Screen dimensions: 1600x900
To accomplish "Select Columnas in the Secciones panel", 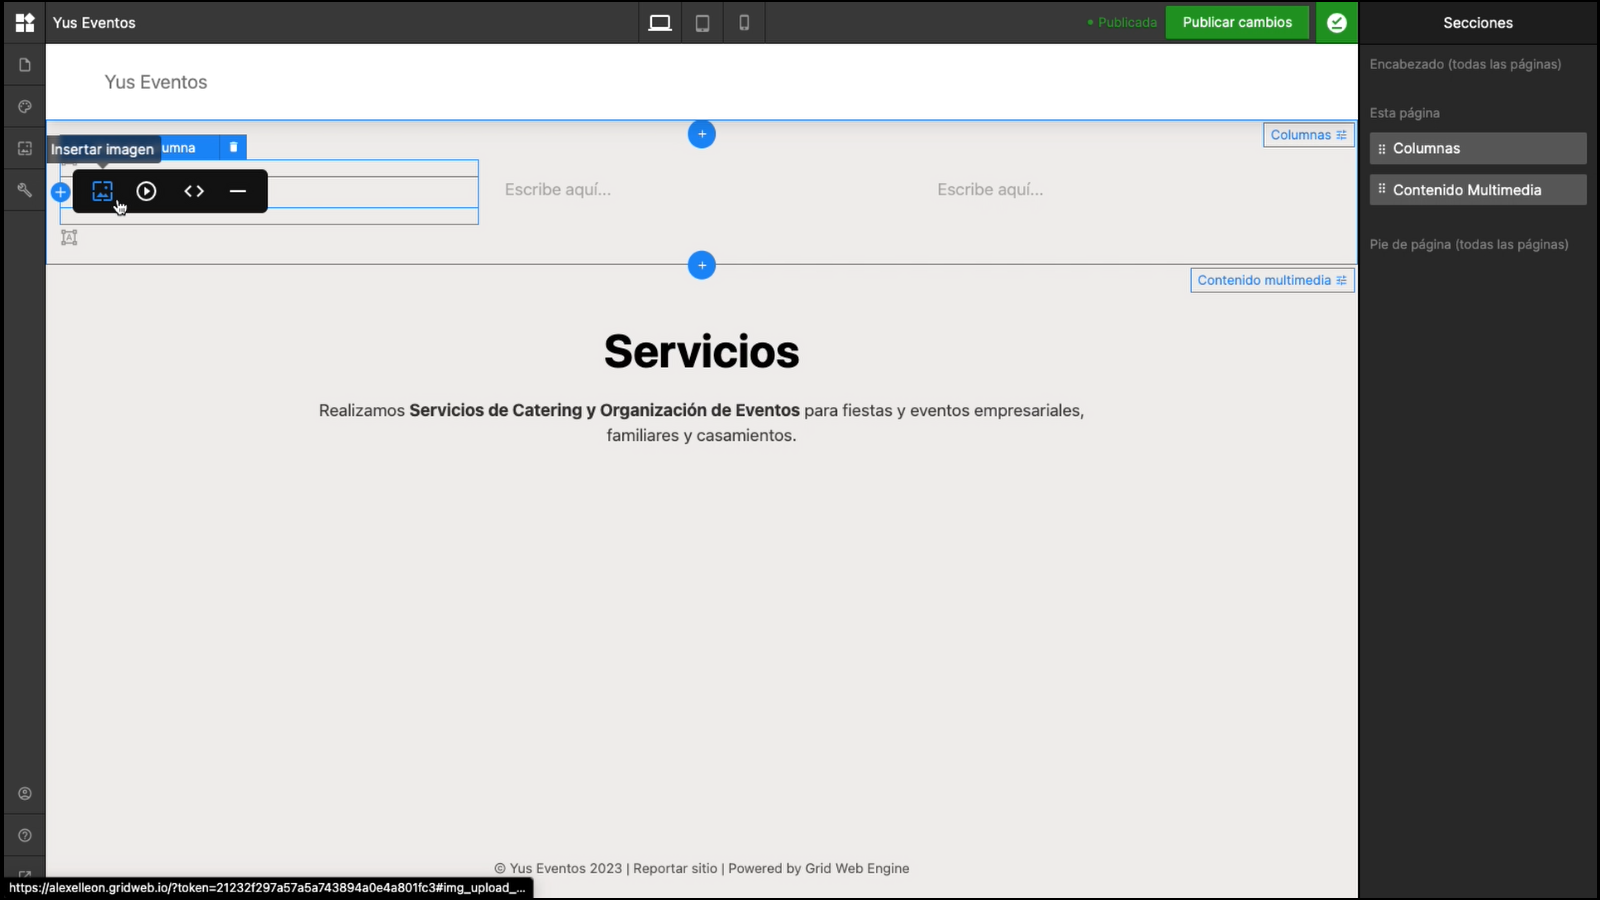I will click(x=1478, y=148).
